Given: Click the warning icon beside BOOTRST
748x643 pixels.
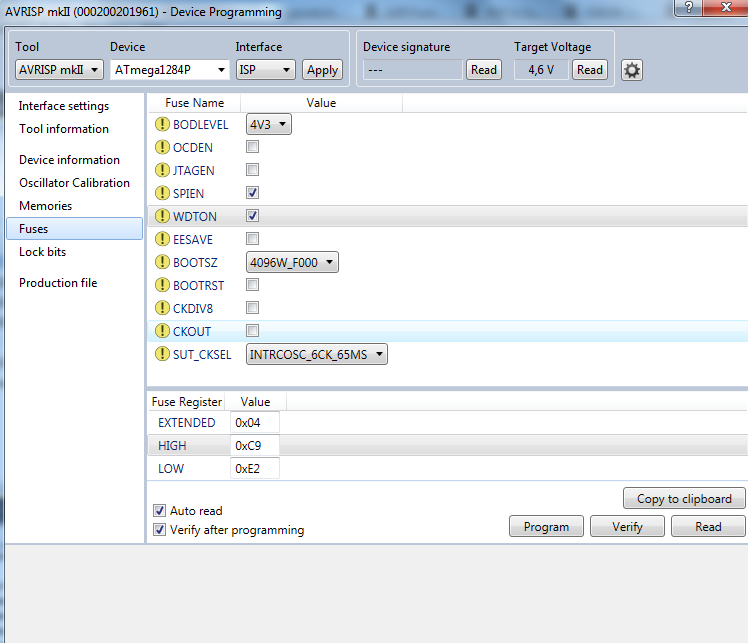Looking at the screenshot, I should 162,285.
